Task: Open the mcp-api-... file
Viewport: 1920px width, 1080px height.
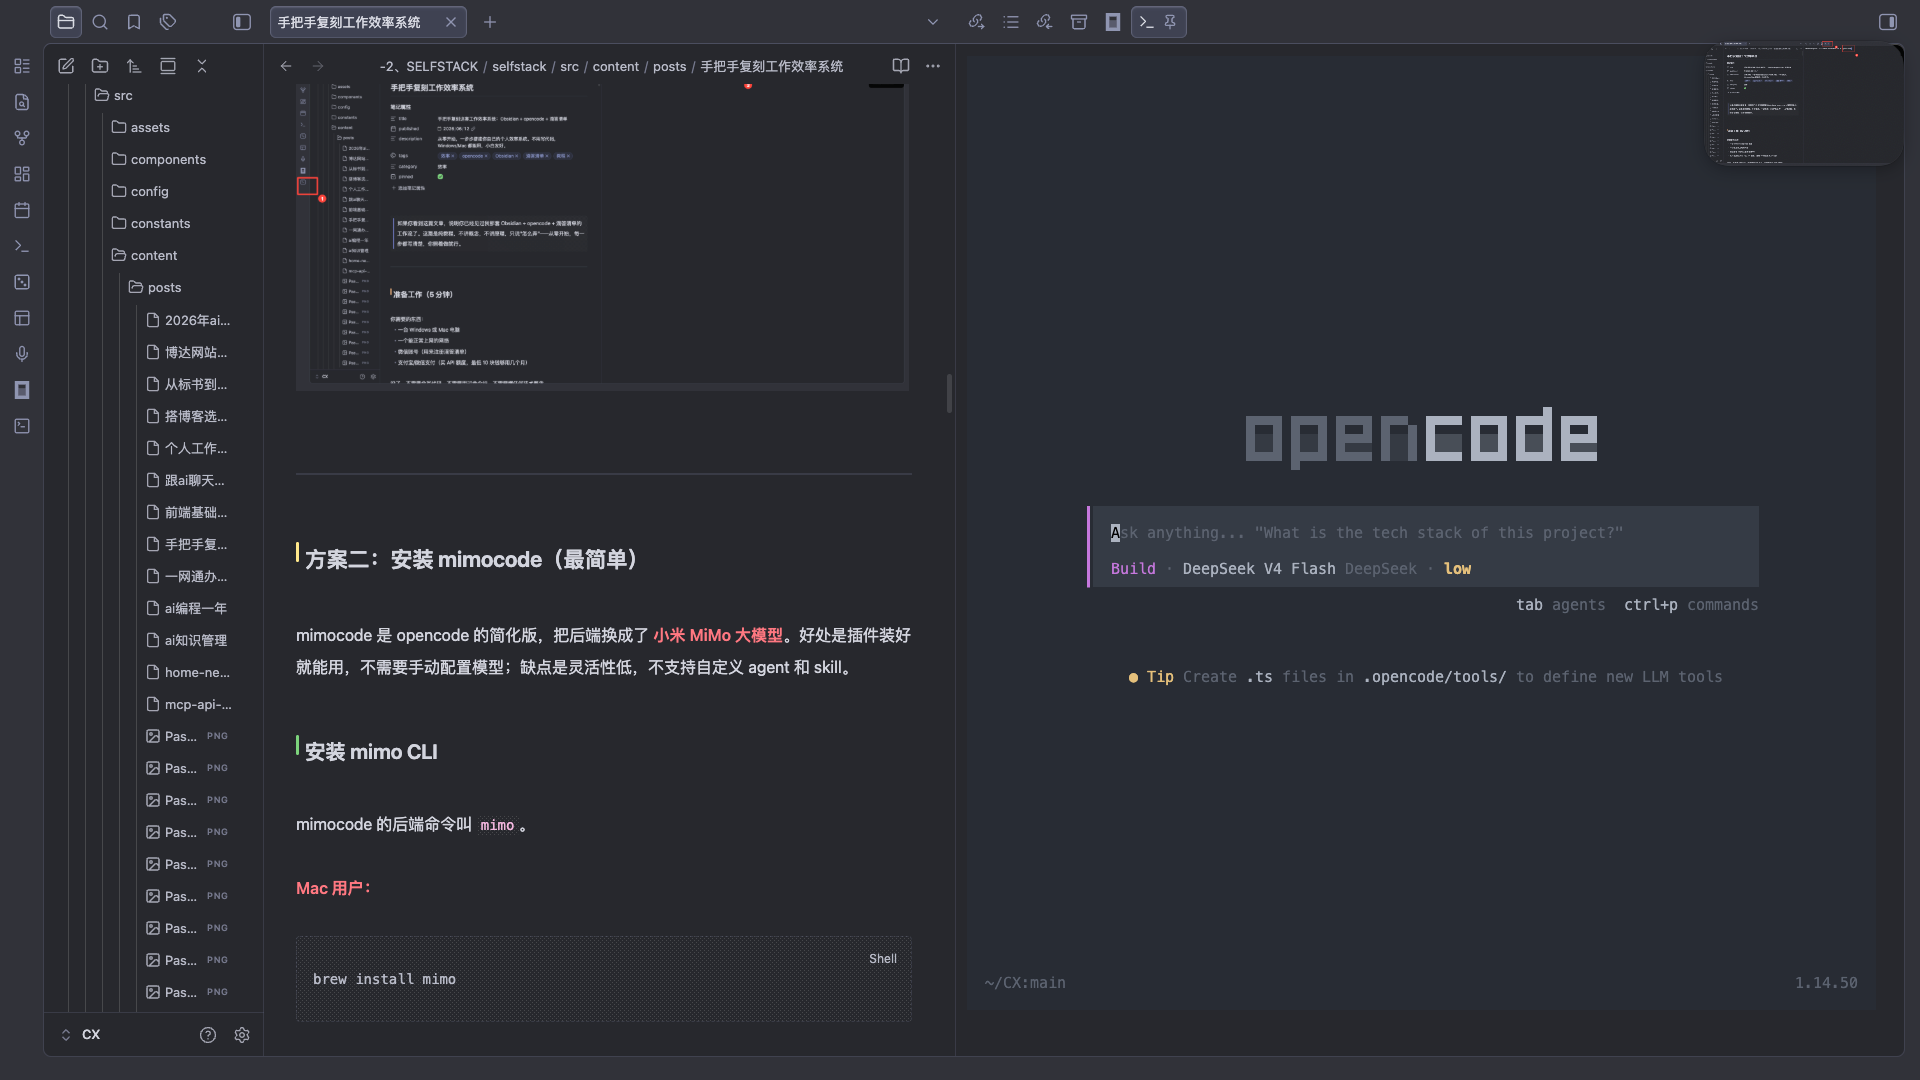Action: (x=197, y=704)
